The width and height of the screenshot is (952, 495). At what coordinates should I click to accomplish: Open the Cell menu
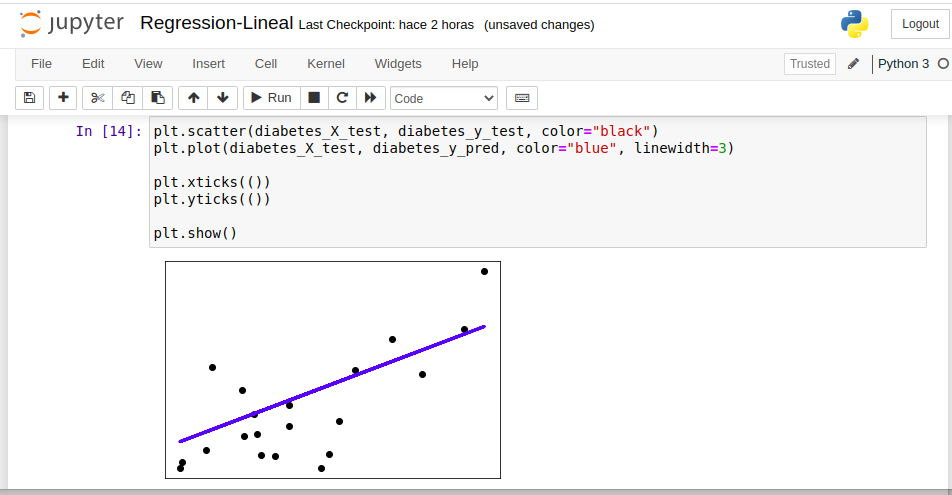(266, 64)
